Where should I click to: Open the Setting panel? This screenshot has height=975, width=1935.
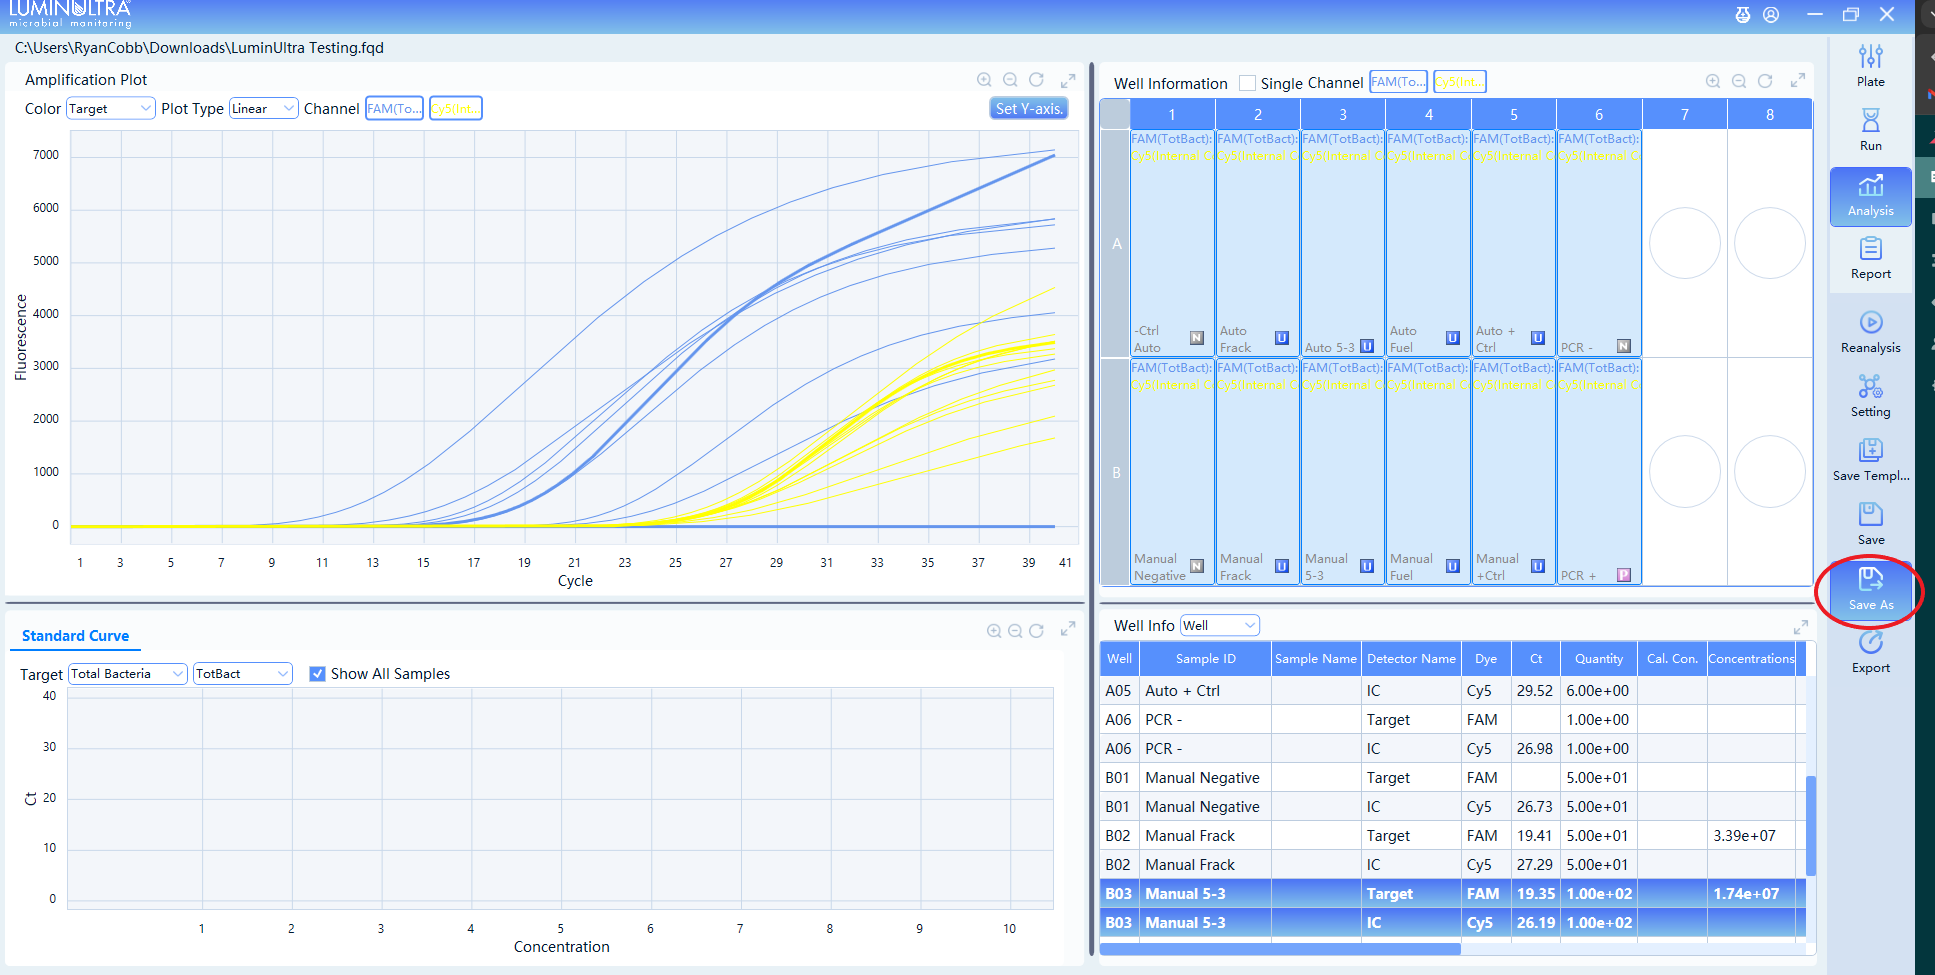pos(1870,396)
